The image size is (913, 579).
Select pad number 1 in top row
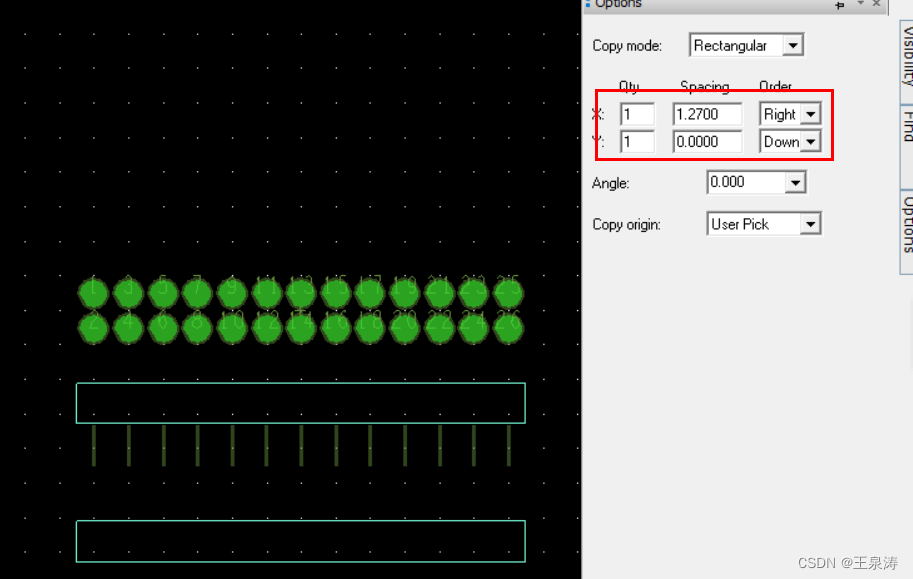[93, 293]
